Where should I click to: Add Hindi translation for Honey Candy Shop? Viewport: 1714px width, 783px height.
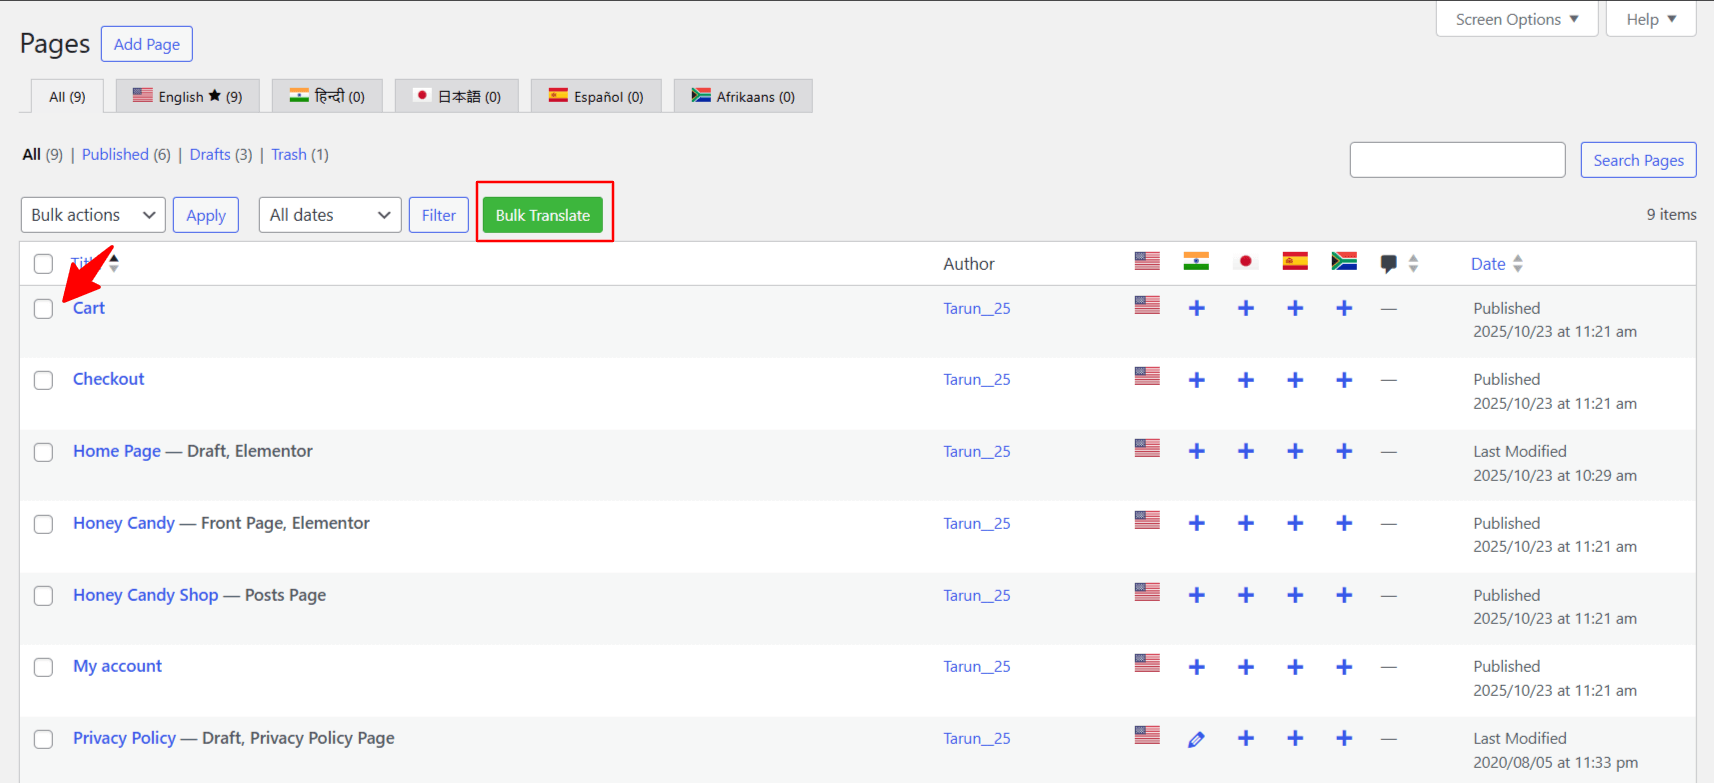[1196, 595]
